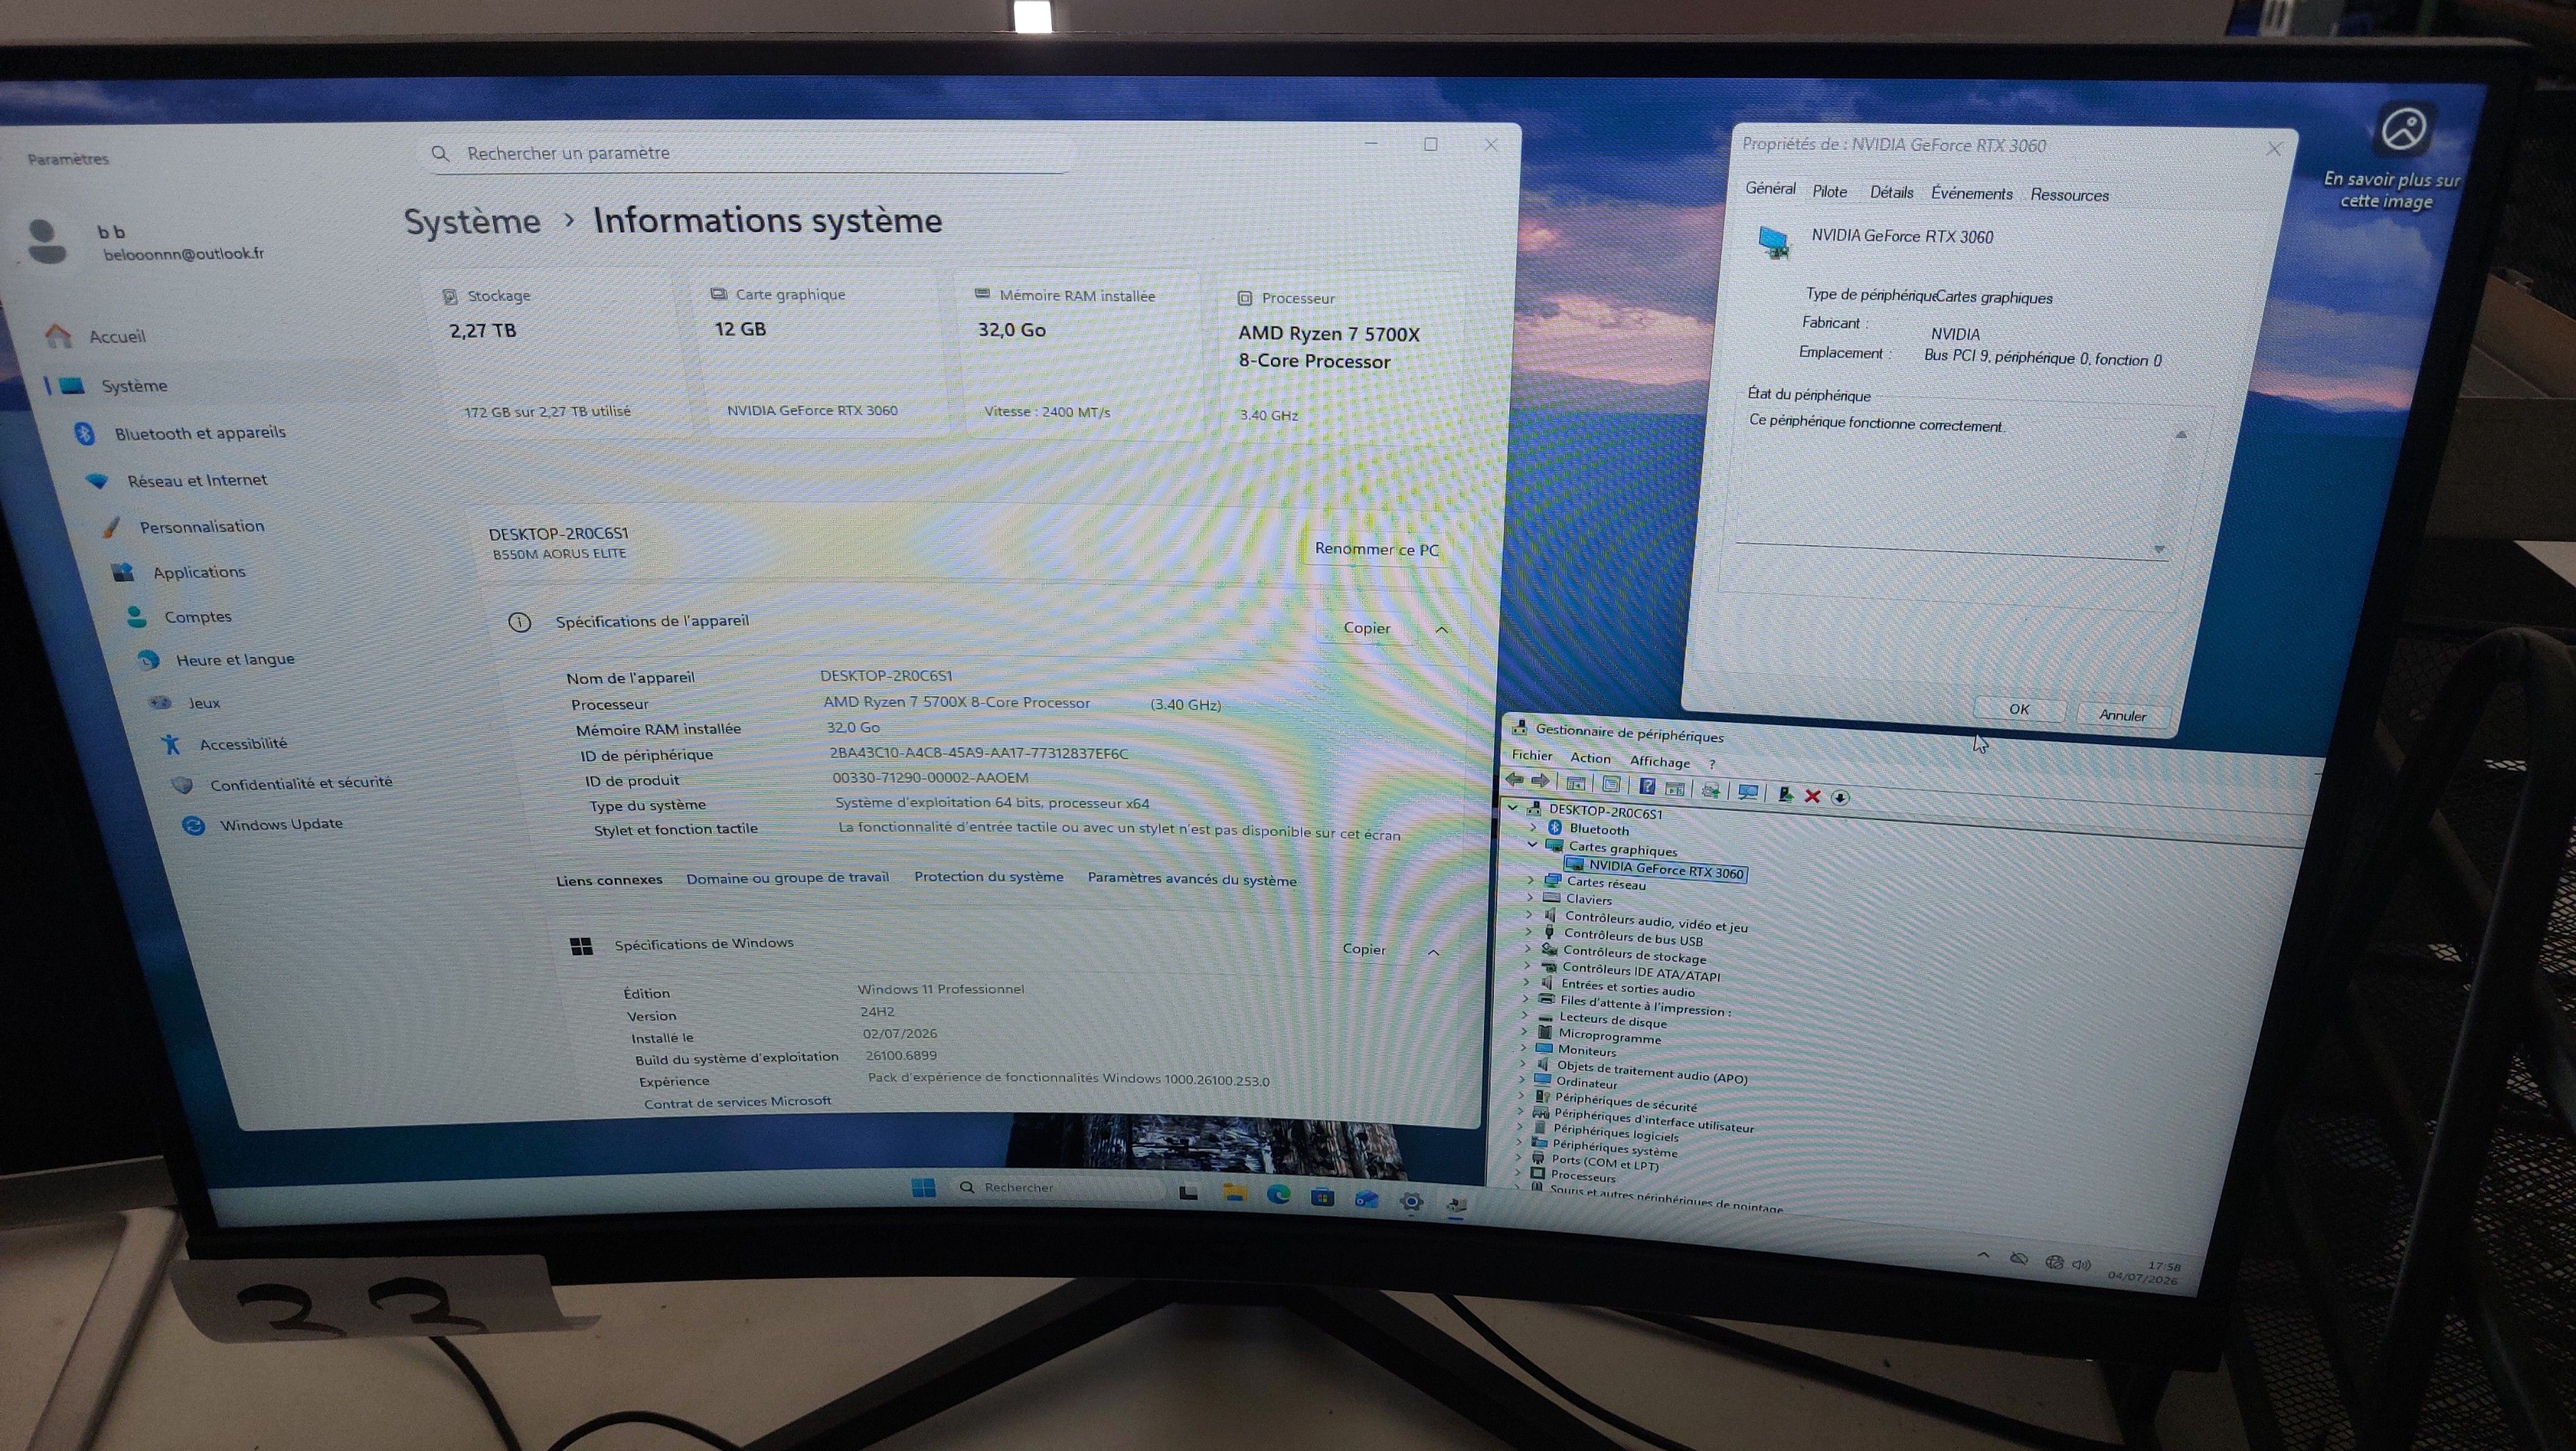The height and width of the screenshot is (1451, 2576).
Task: Open the Fichier menu in Device Manager
Action: (x=1532, y=756)
